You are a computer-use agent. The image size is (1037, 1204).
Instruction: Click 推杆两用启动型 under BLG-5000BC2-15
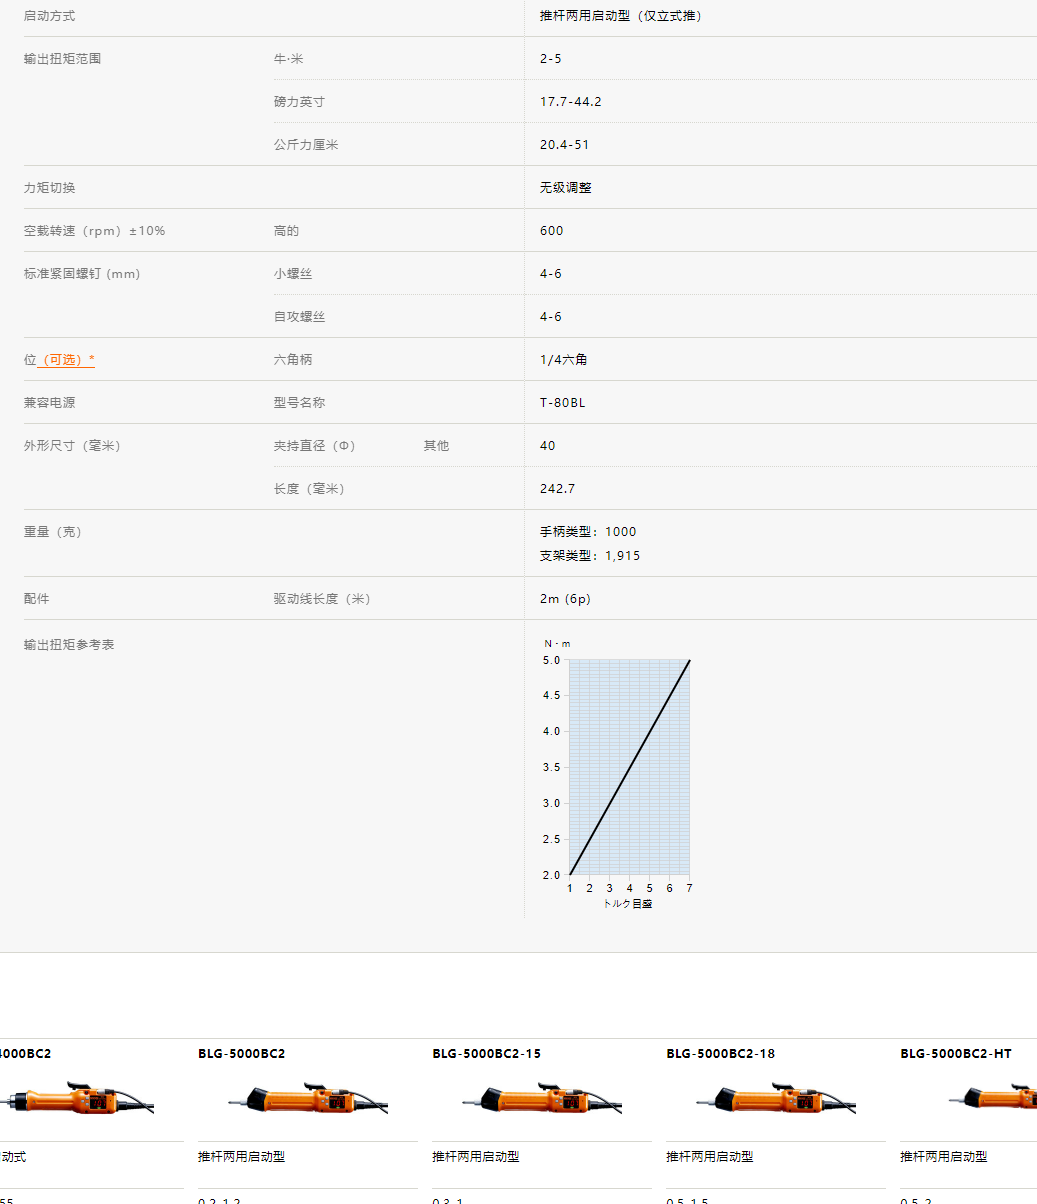click(475, 1157)
